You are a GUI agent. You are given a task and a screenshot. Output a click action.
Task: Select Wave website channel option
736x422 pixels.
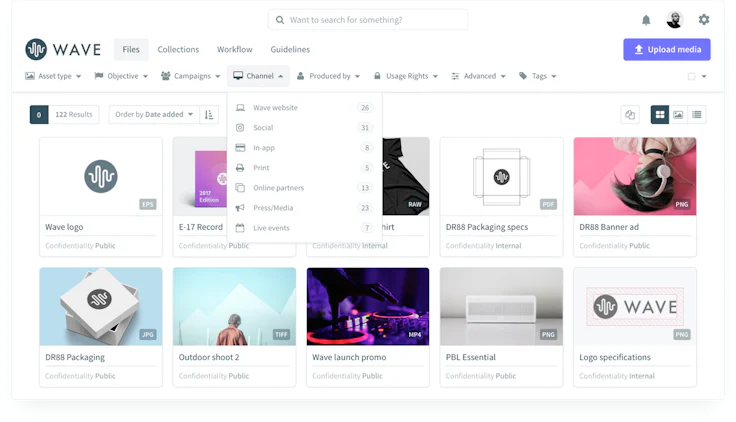pyautogui.click(x=304, y=107)
